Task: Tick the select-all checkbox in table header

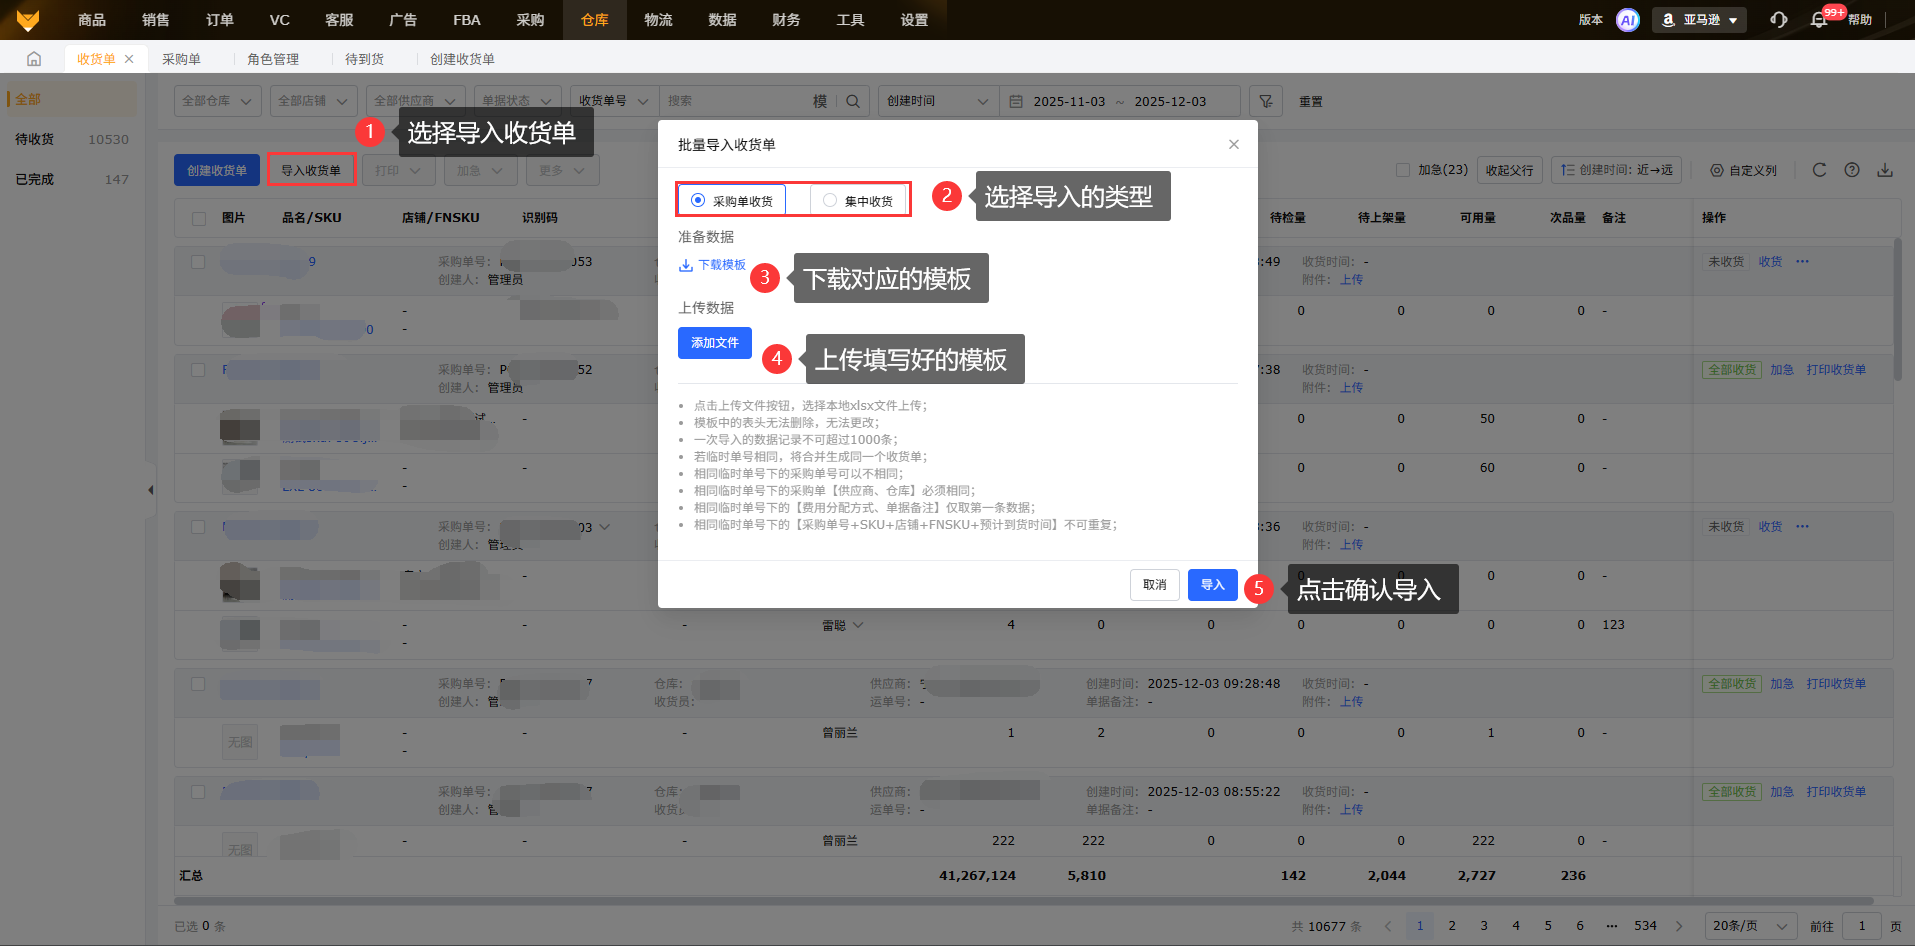Action: (x=199, y=218)
